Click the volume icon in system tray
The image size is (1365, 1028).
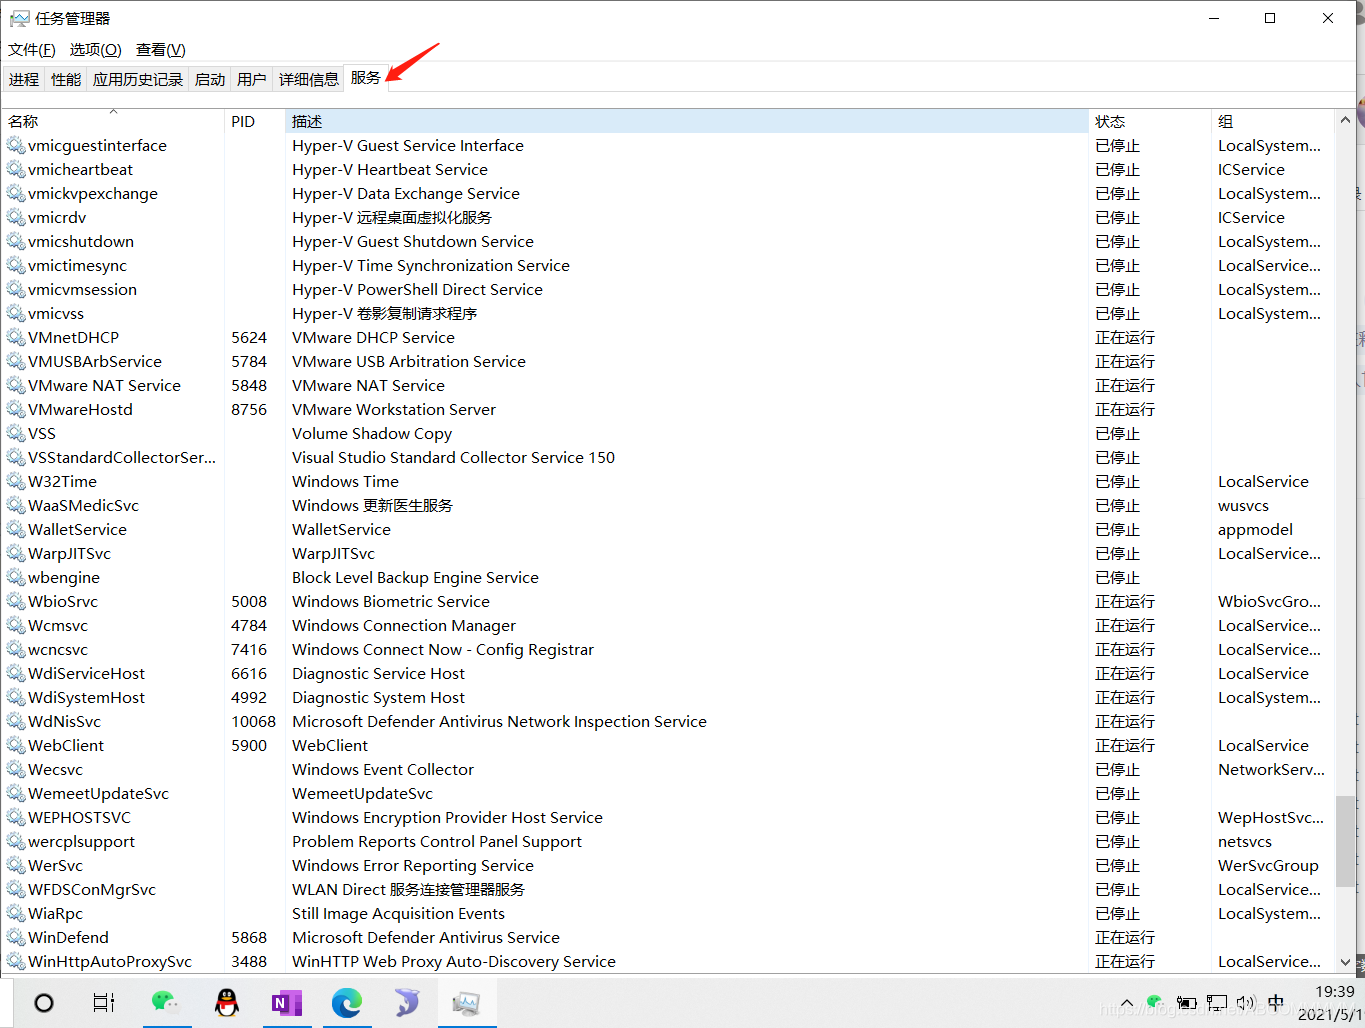pos(1245,1002)
